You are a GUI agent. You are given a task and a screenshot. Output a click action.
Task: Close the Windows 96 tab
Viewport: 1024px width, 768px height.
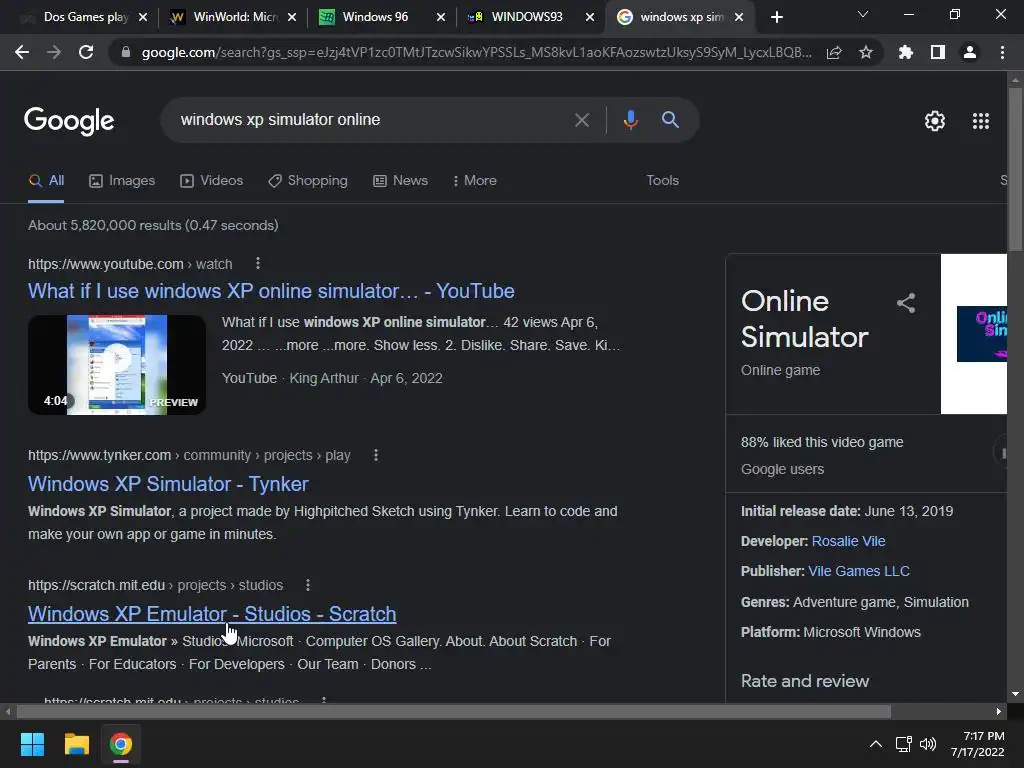[441, 17]
